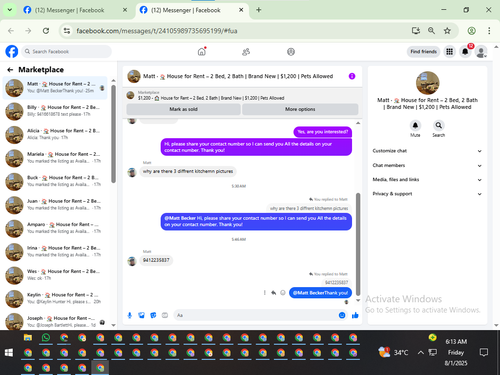Screen dimensions: 500x375
Task: Click the browser address bar URL
Action: point(157,31)
